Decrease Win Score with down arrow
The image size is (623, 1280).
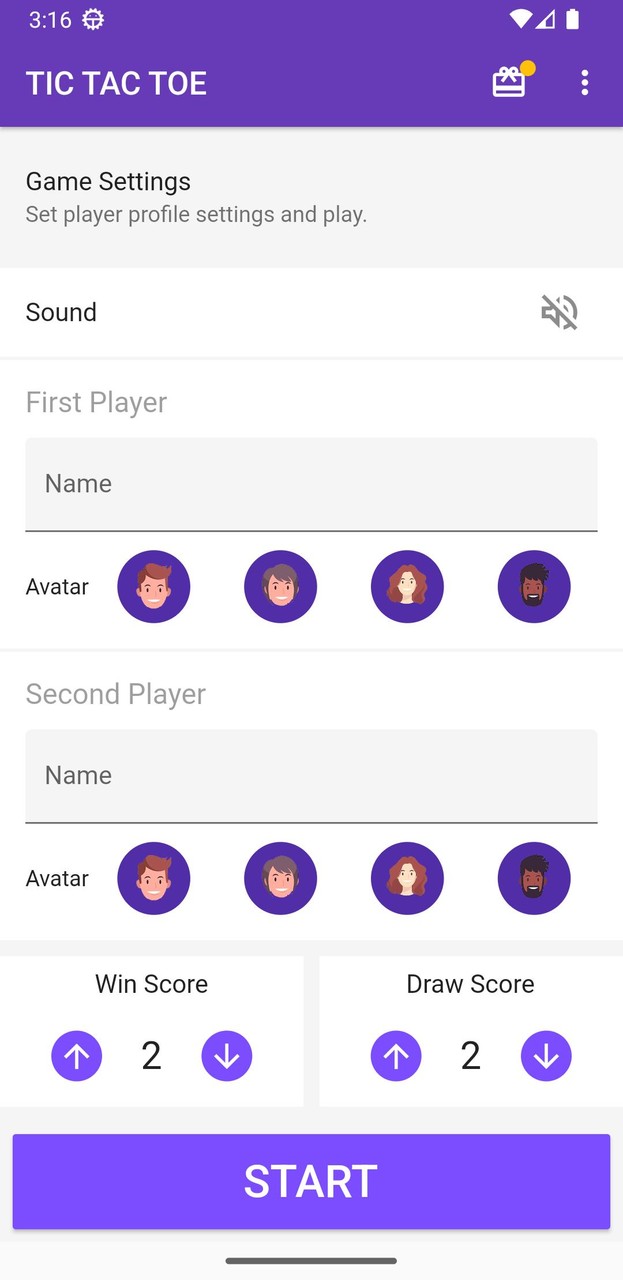pos(227,1056)
